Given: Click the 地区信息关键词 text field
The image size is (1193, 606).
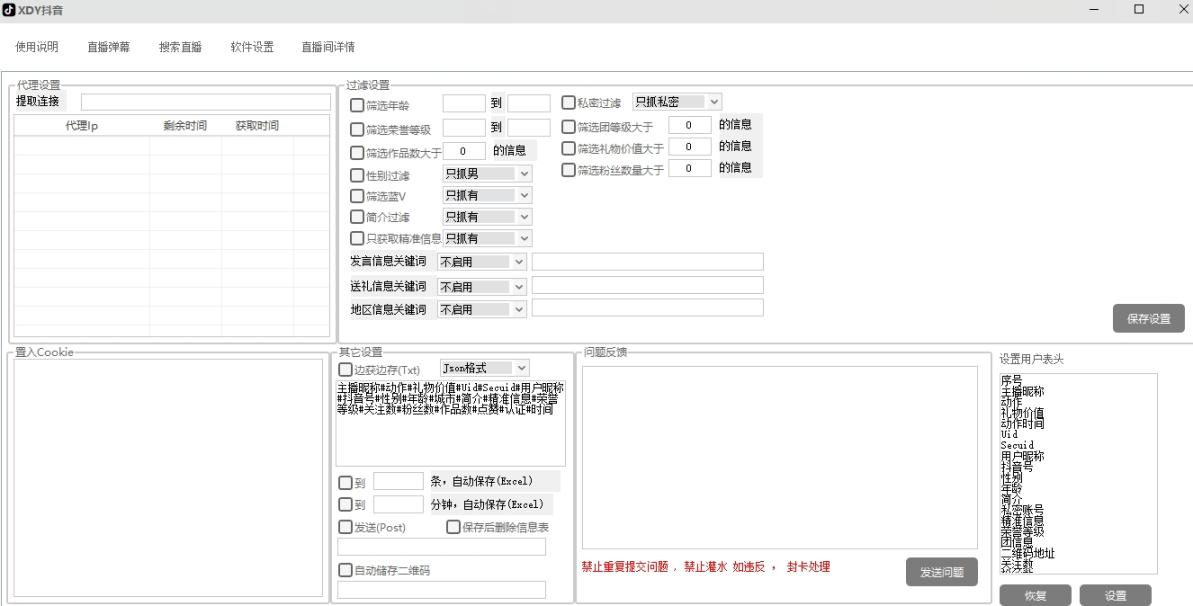Looking at the screenshot, I should pos(647,308).
